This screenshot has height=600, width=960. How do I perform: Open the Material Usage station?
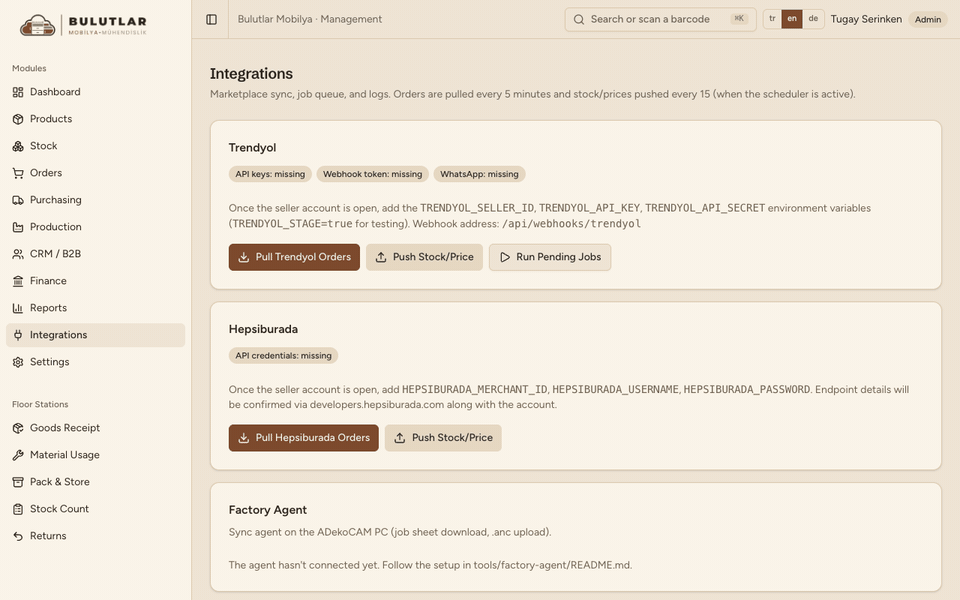click(96, 455)
